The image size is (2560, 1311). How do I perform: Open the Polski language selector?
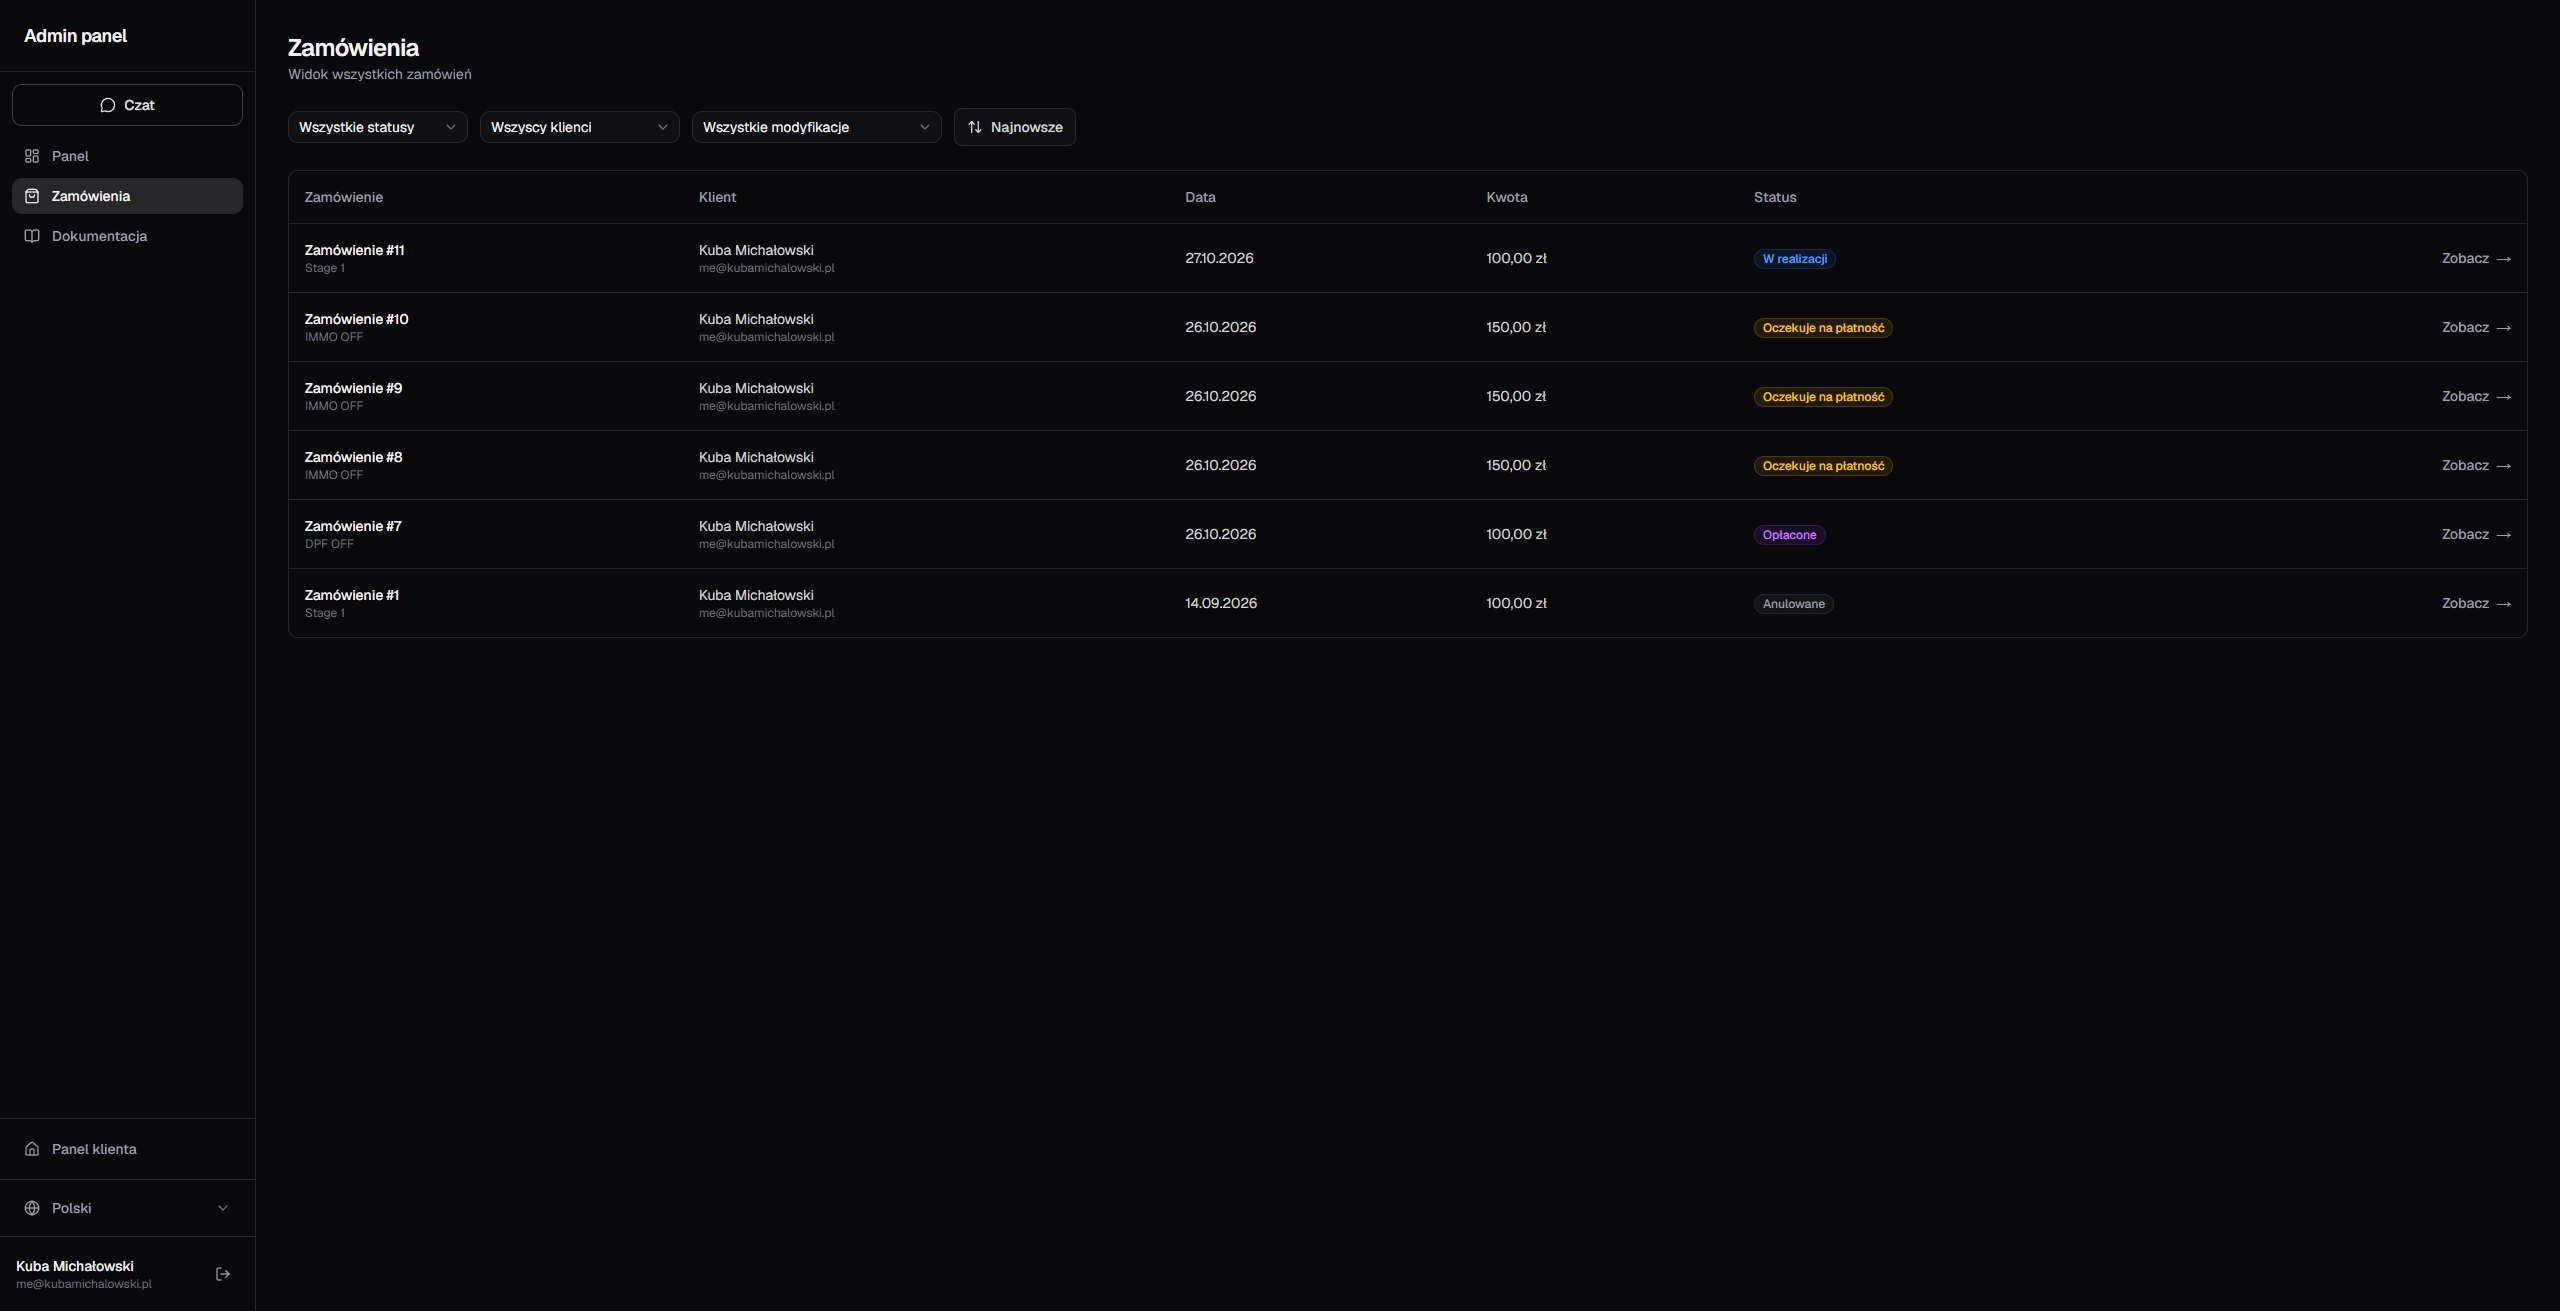point(127,1208)
